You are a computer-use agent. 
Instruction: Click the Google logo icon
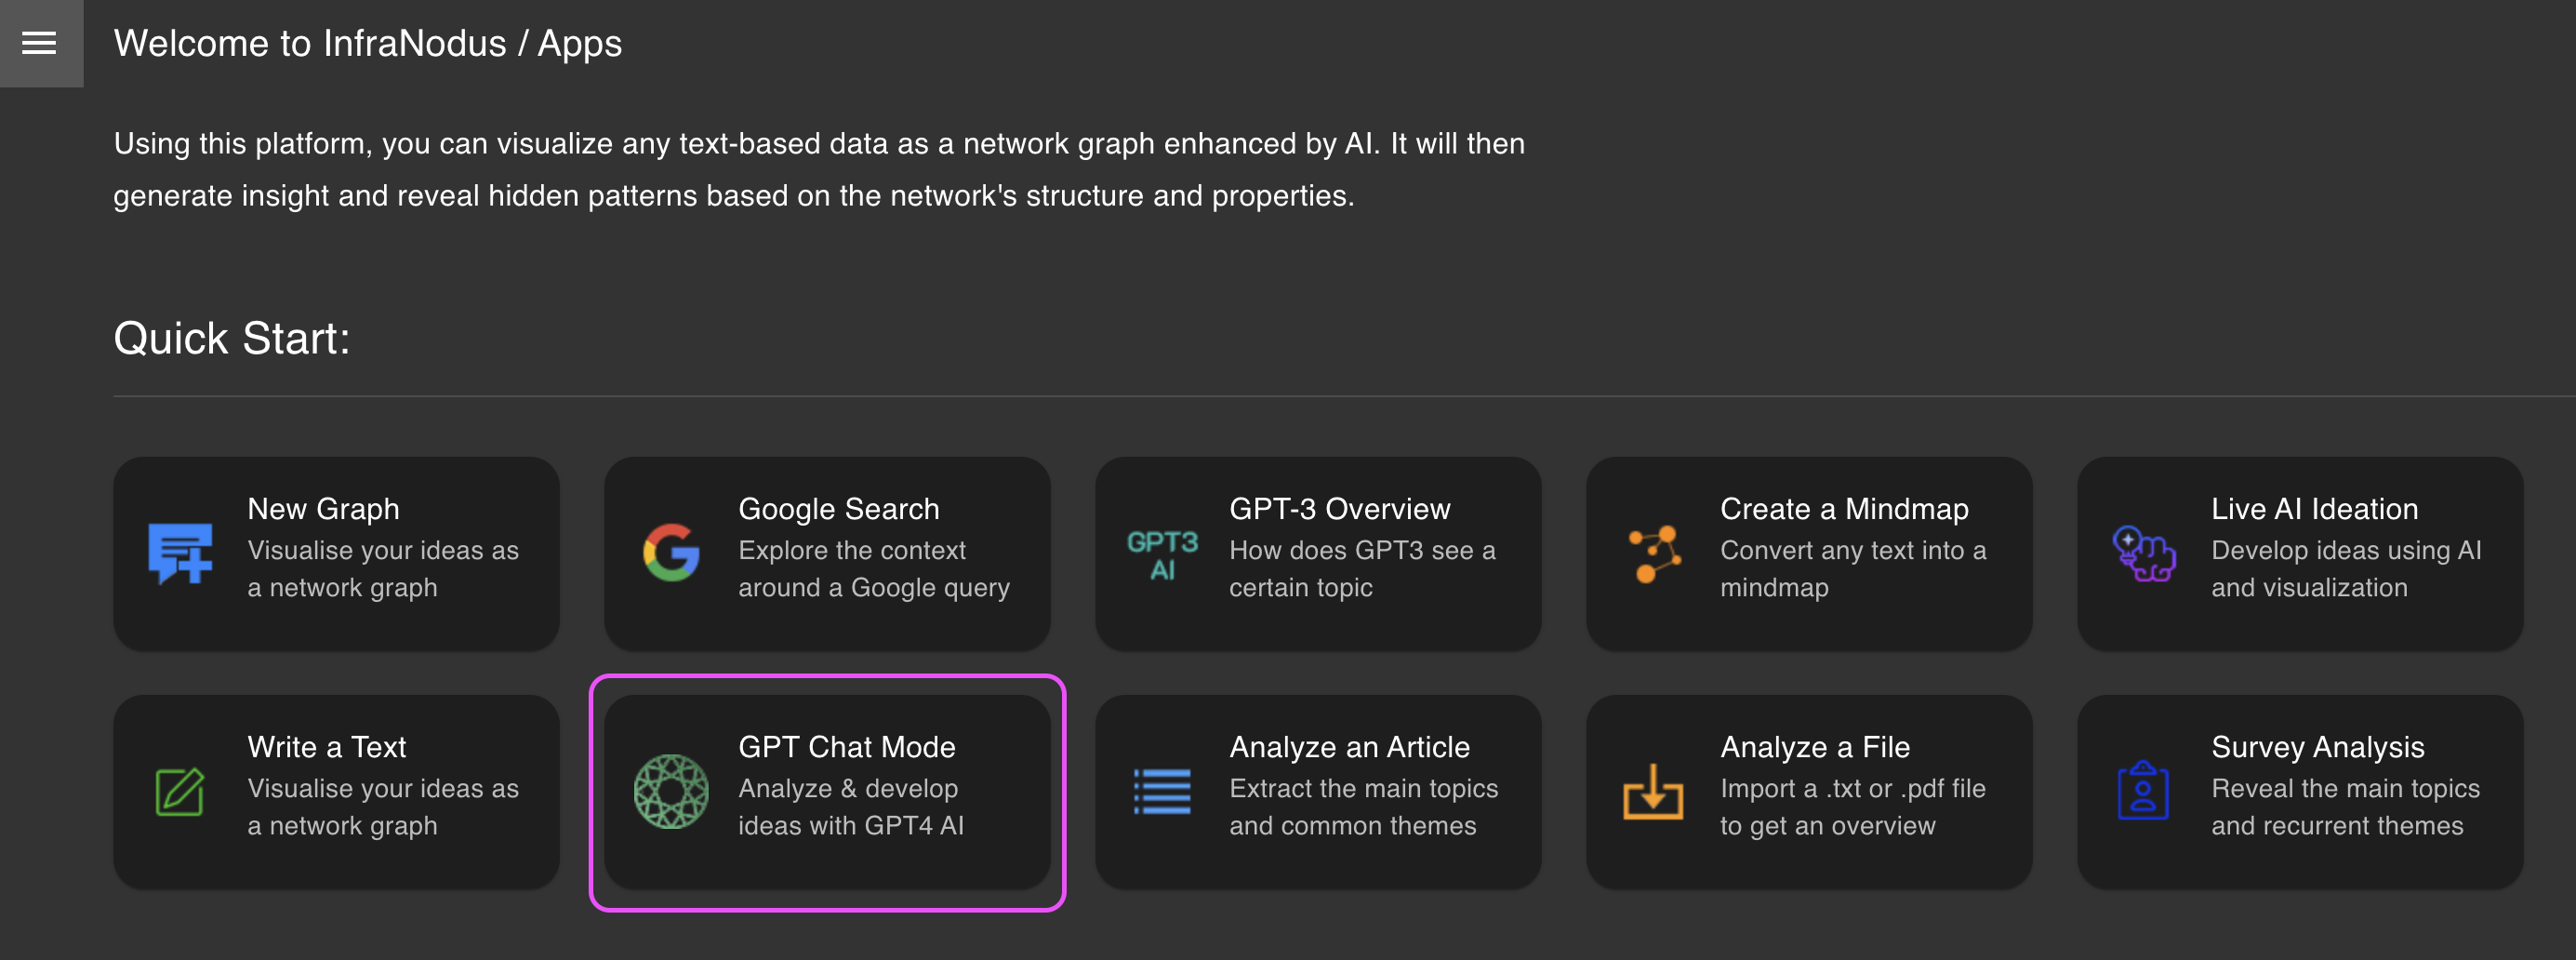coord(671,552)
